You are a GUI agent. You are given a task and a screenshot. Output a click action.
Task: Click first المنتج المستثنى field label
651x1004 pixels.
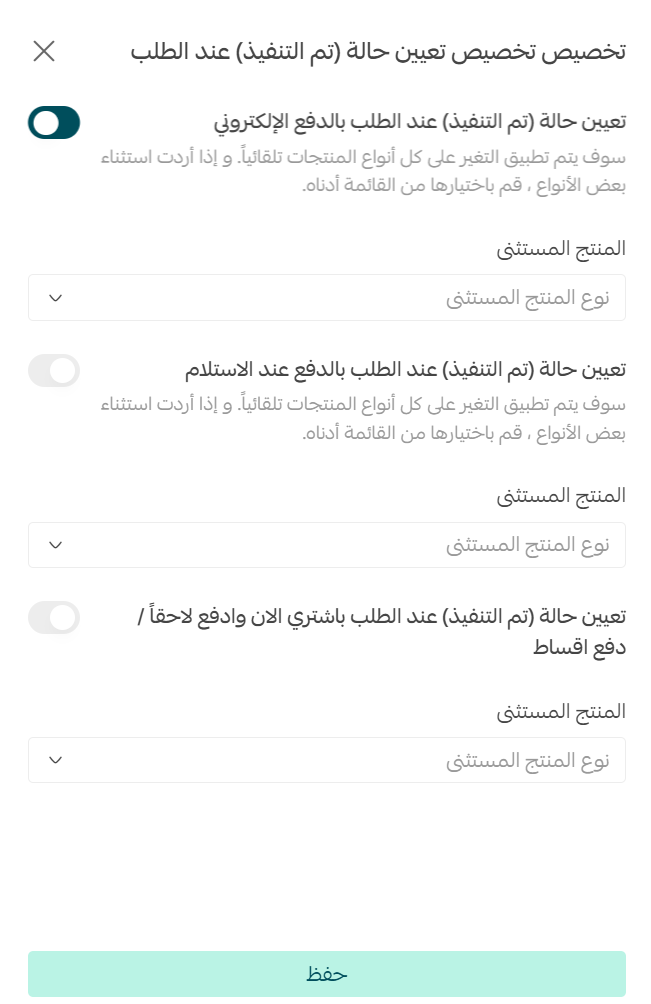click(x=561, y=248)
